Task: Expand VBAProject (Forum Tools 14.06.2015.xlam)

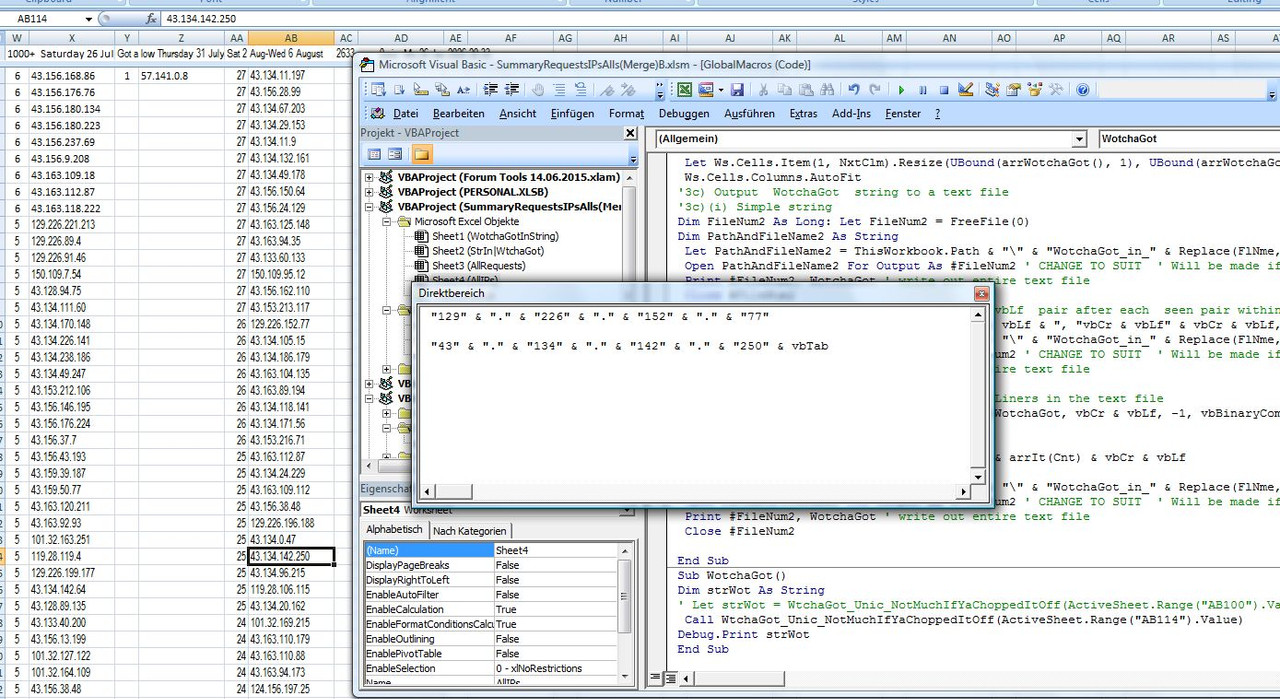Action: point(369,177)
